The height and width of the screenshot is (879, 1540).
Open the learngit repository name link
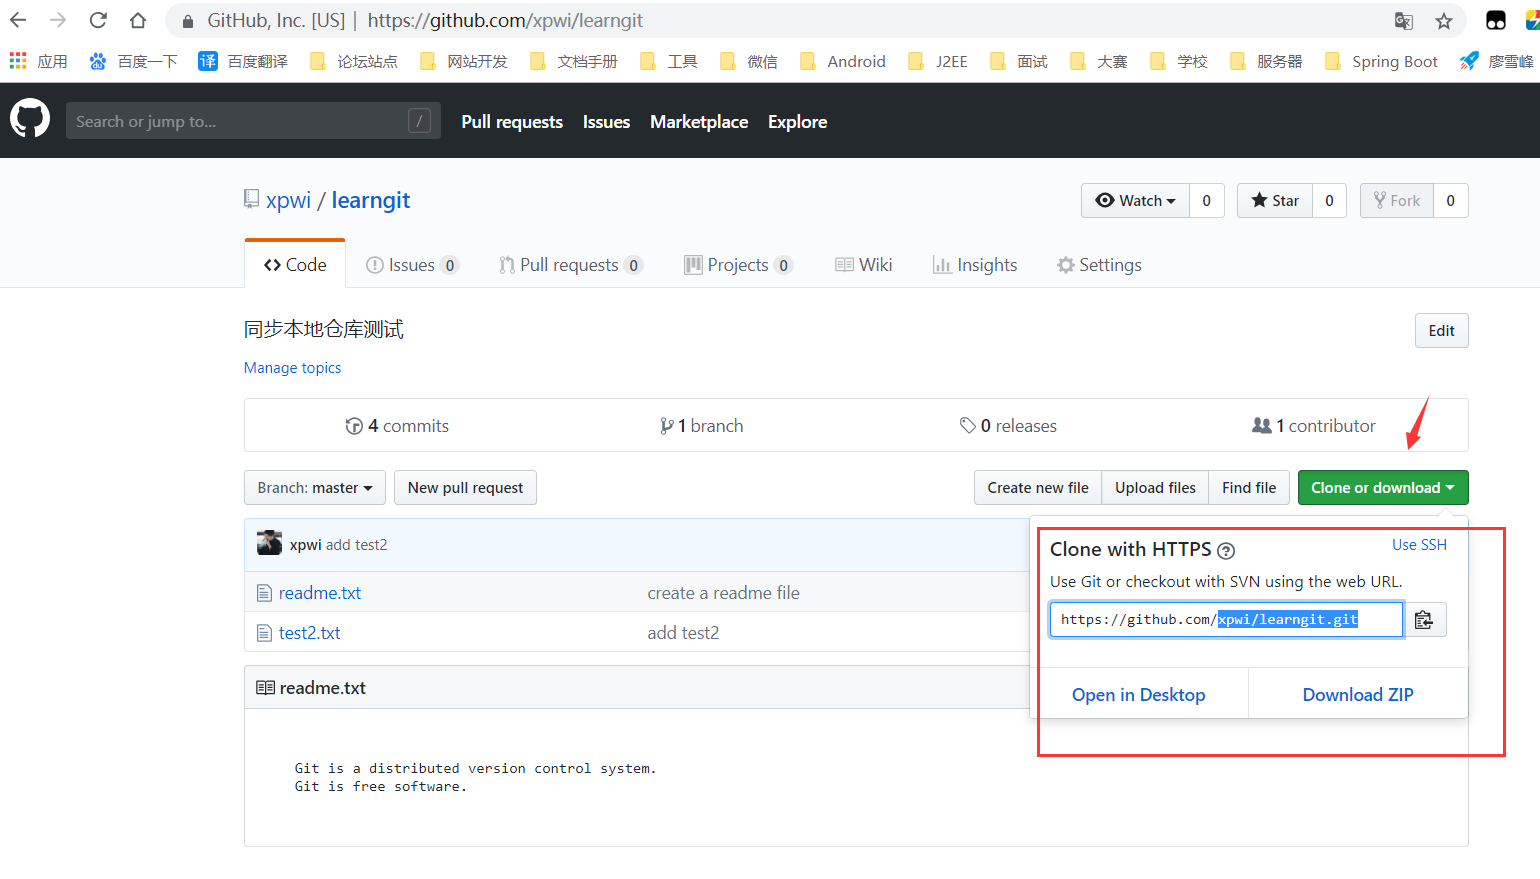click(x=371, y=200)
